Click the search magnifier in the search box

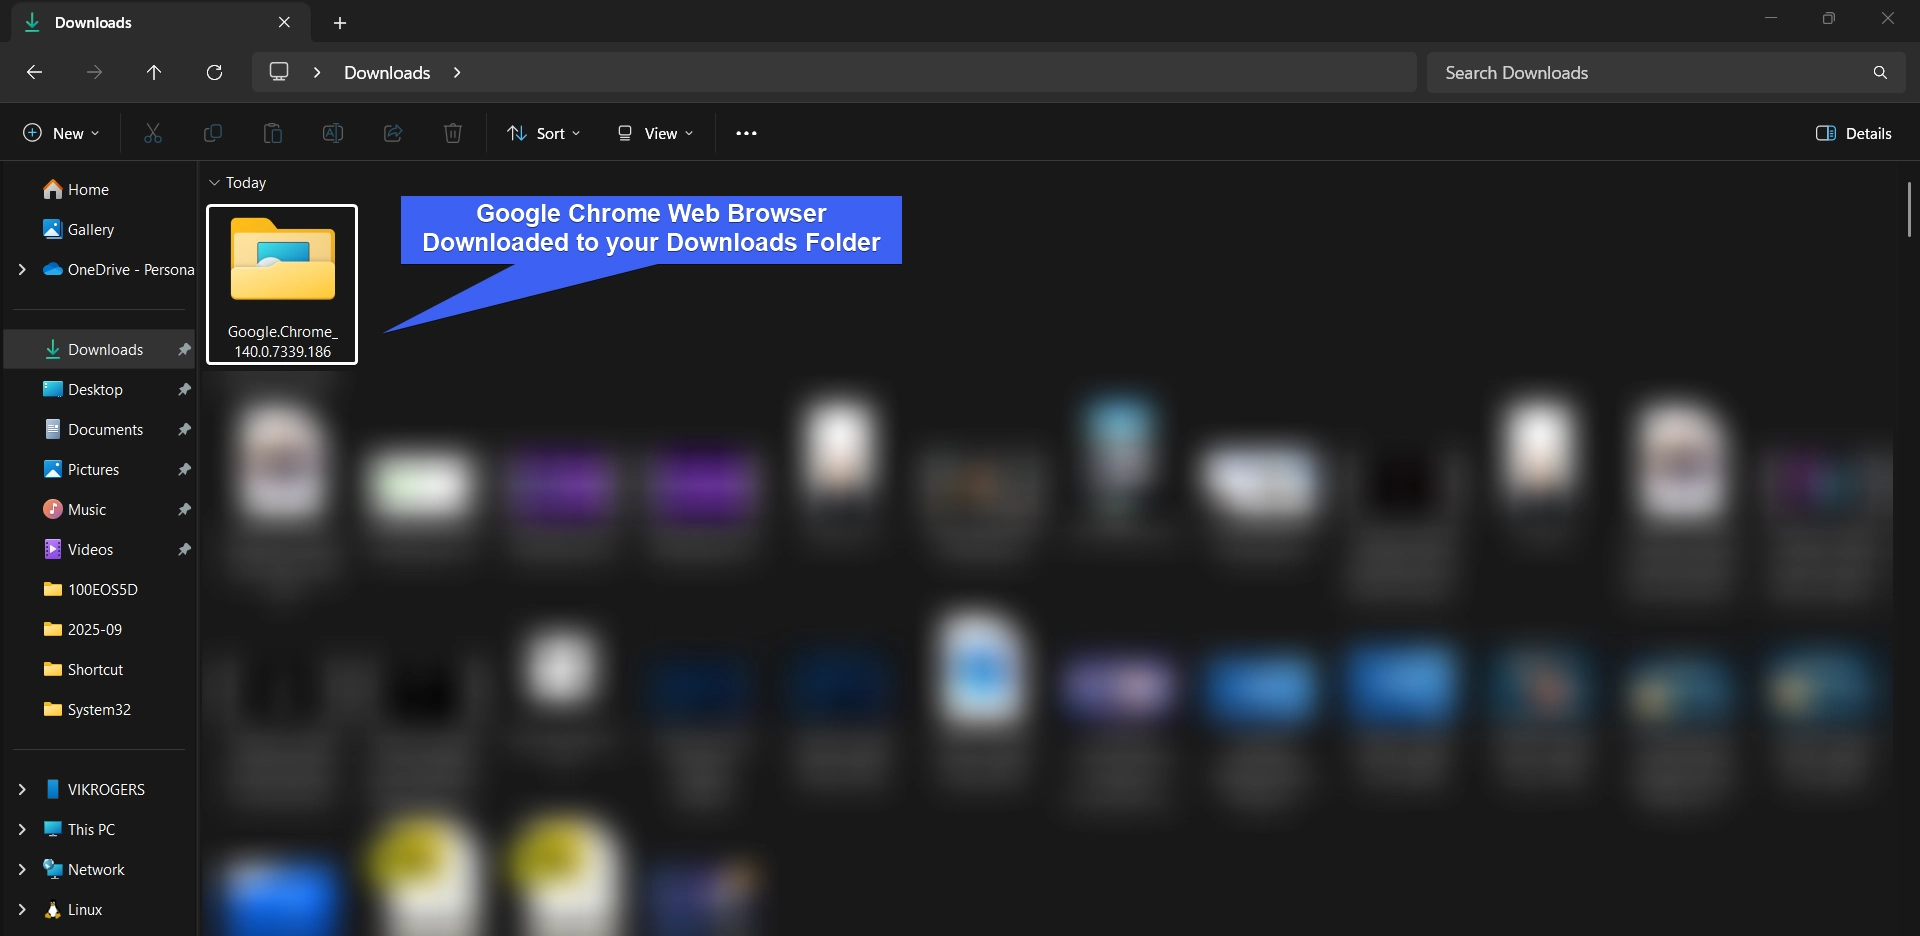pos(1879,72)
